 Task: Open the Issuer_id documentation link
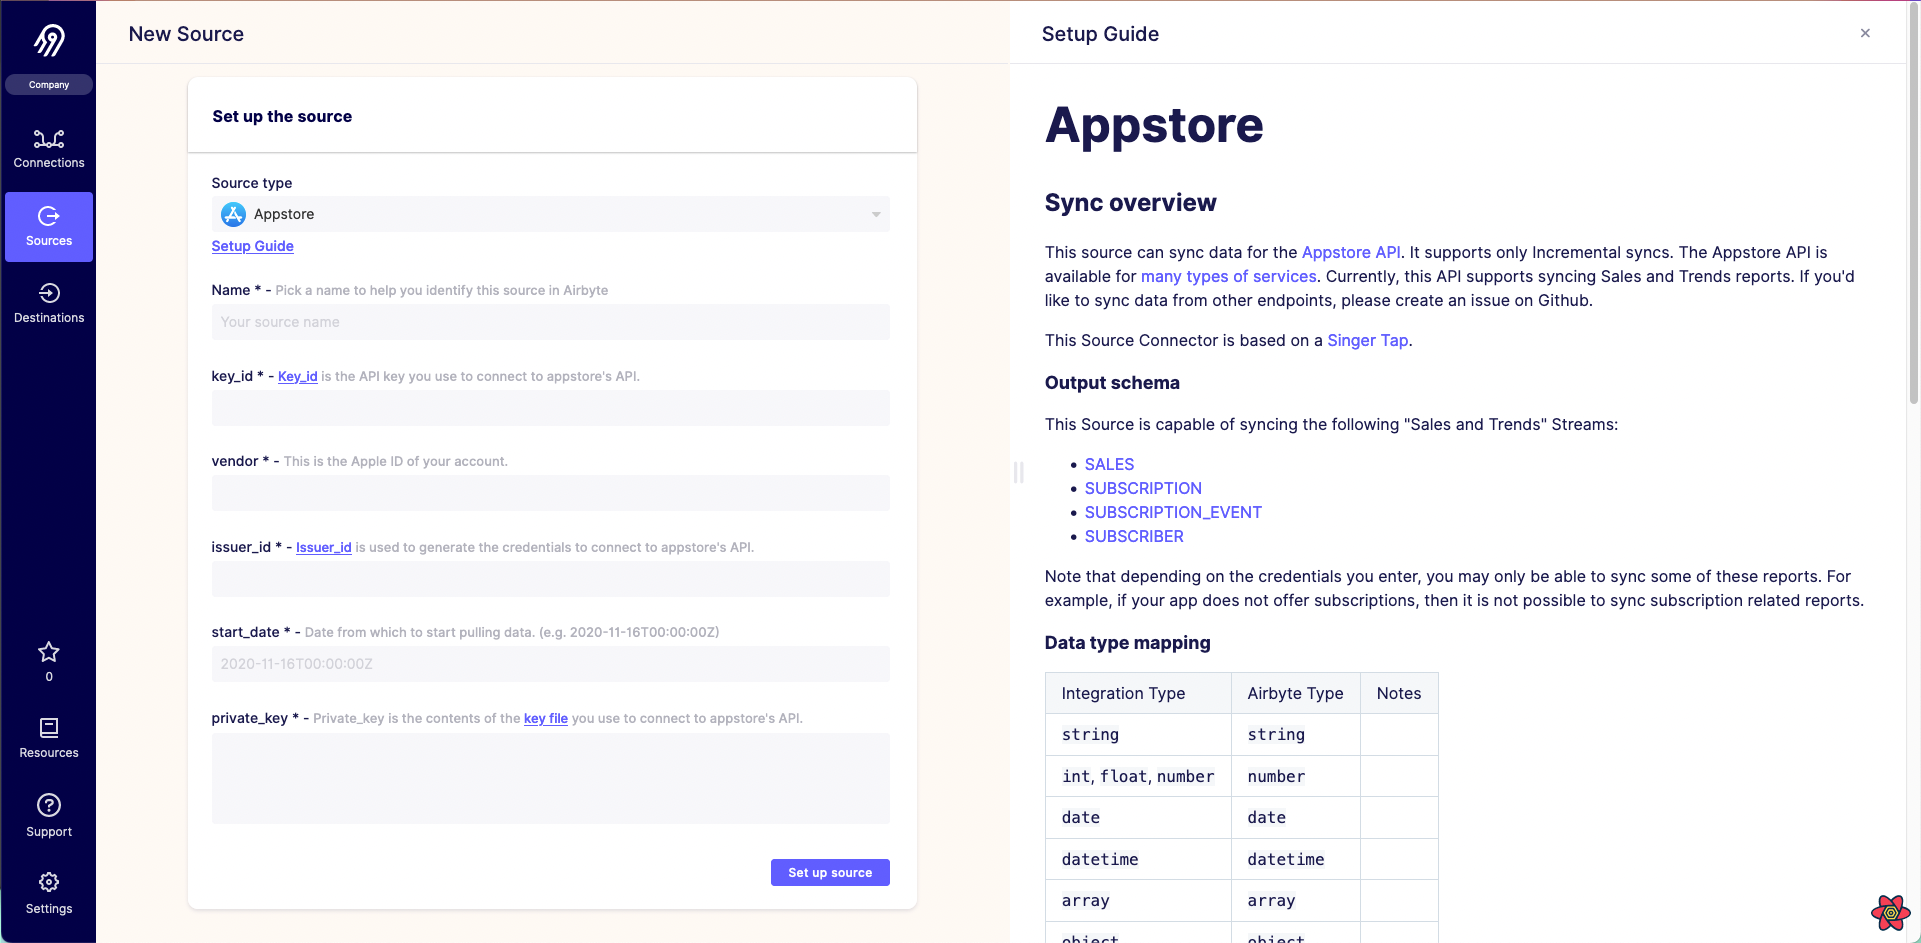point(323,547)
